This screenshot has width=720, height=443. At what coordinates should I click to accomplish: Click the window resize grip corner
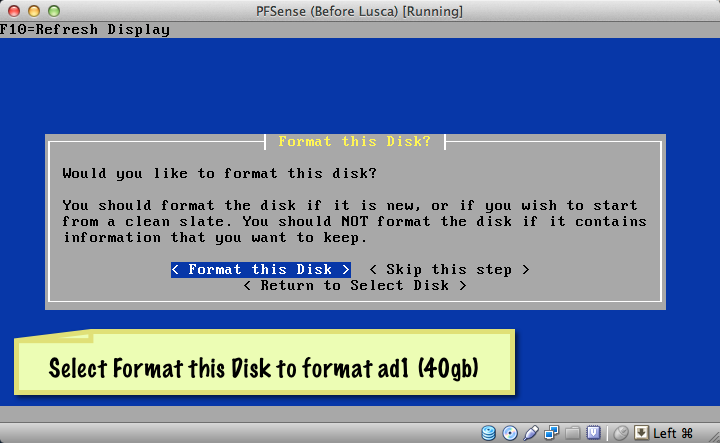[713, 437]
